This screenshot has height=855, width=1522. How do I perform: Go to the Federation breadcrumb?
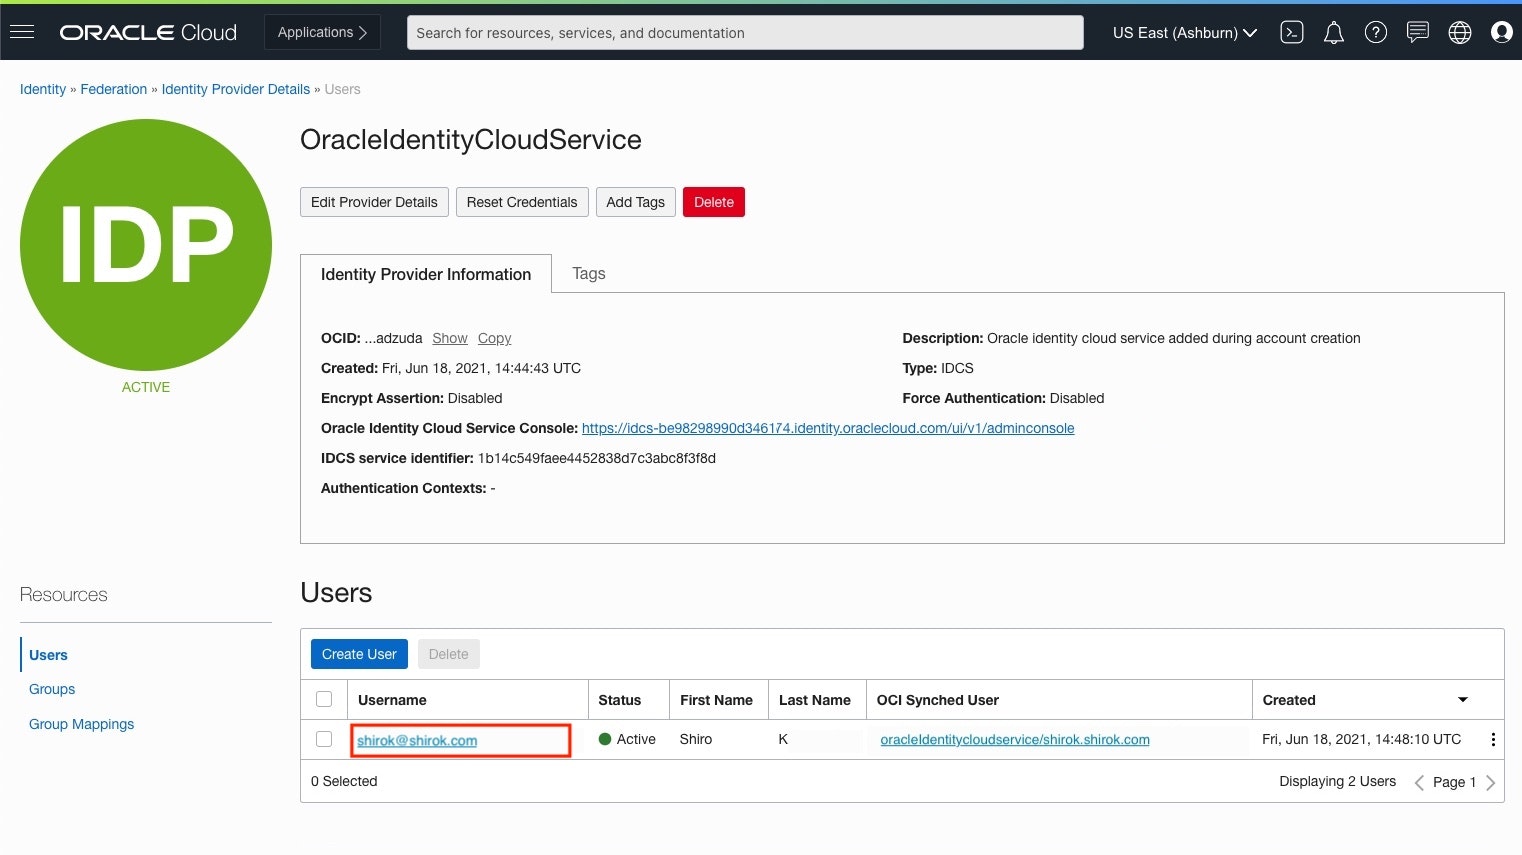(114, 89)
